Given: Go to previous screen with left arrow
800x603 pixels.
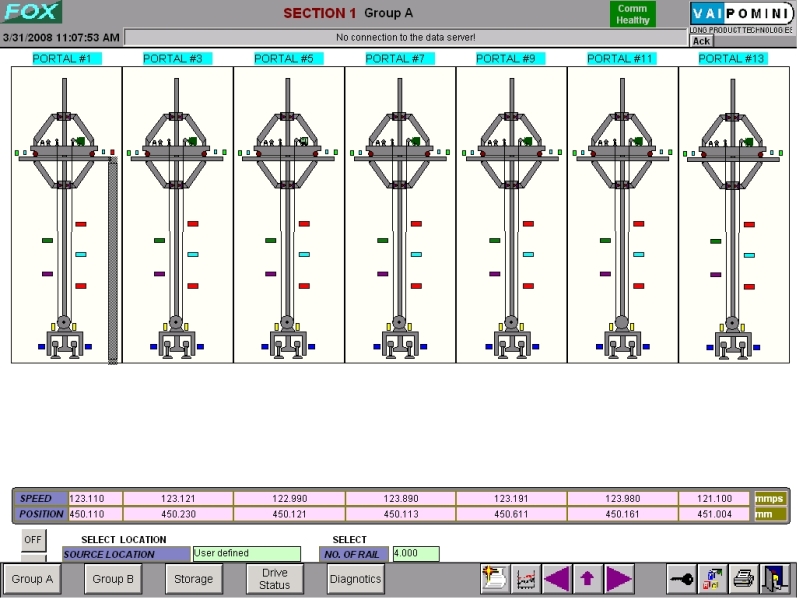Looking at the screenshot, I should [x=556, y=579].
